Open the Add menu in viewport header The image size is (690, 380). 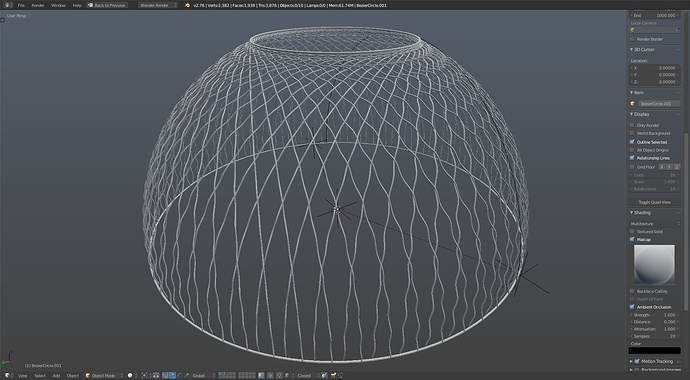pyautogui.click(x=56, y=376)
